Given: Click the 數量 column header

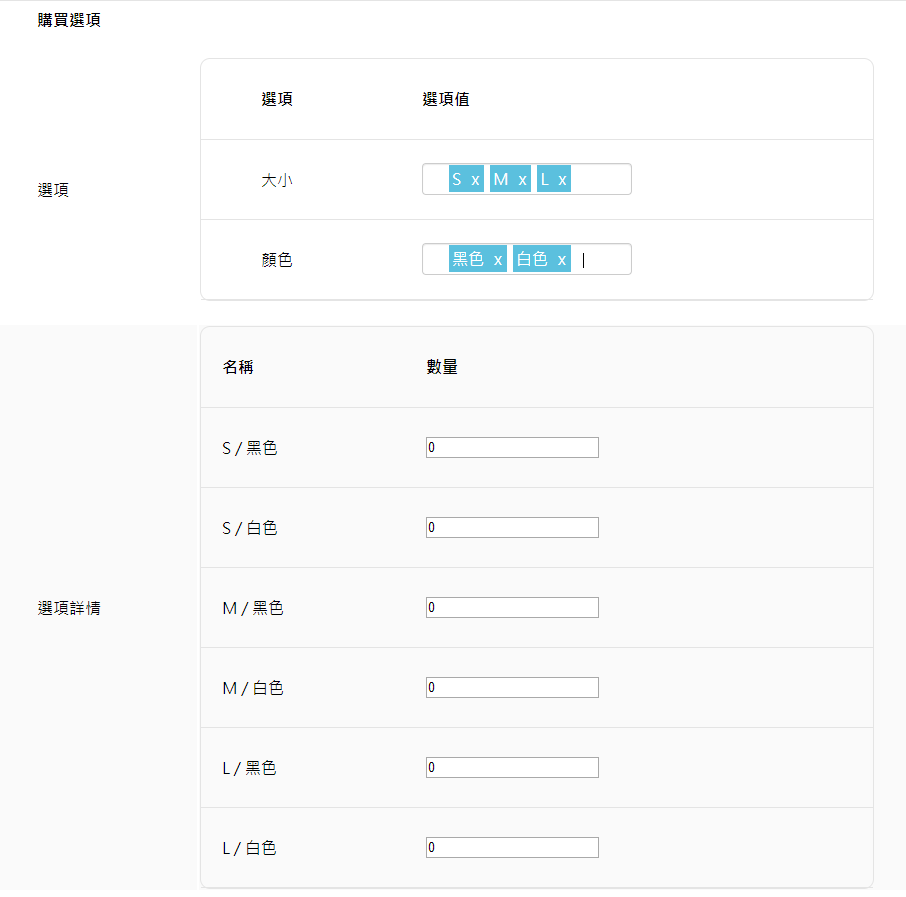Looking at the screenshot, I should 442,367.
